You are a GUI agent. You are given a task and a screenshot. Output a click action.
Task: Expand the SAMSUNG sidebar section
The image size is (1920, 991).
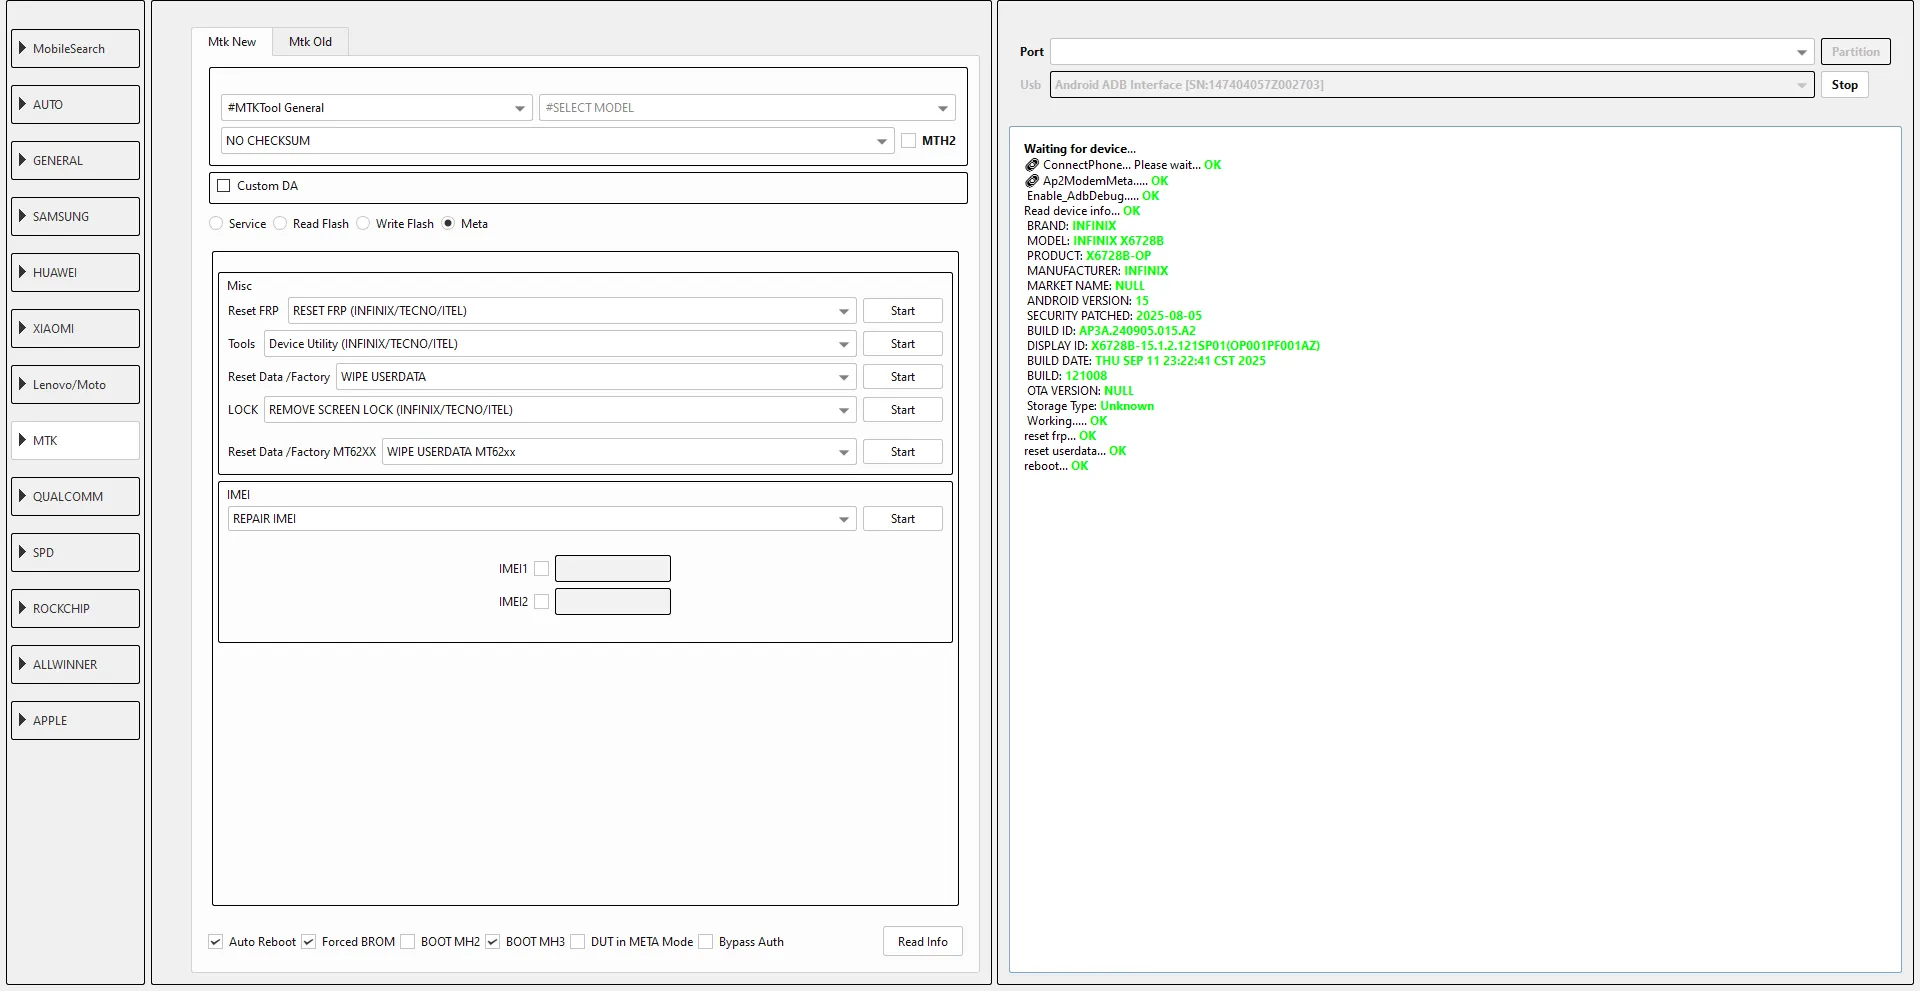[75, 216]
